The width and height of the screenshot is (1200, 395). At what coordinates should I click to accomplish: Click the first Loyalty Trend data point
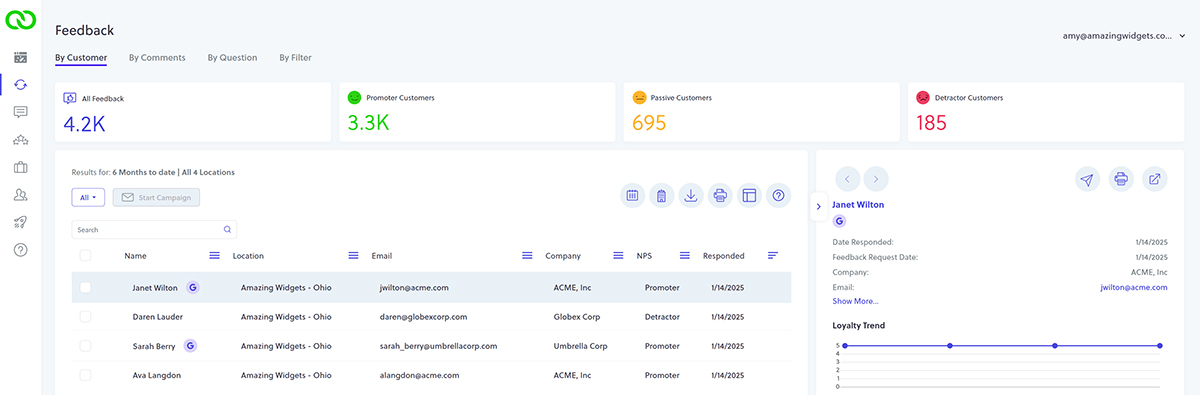point(845,346)
